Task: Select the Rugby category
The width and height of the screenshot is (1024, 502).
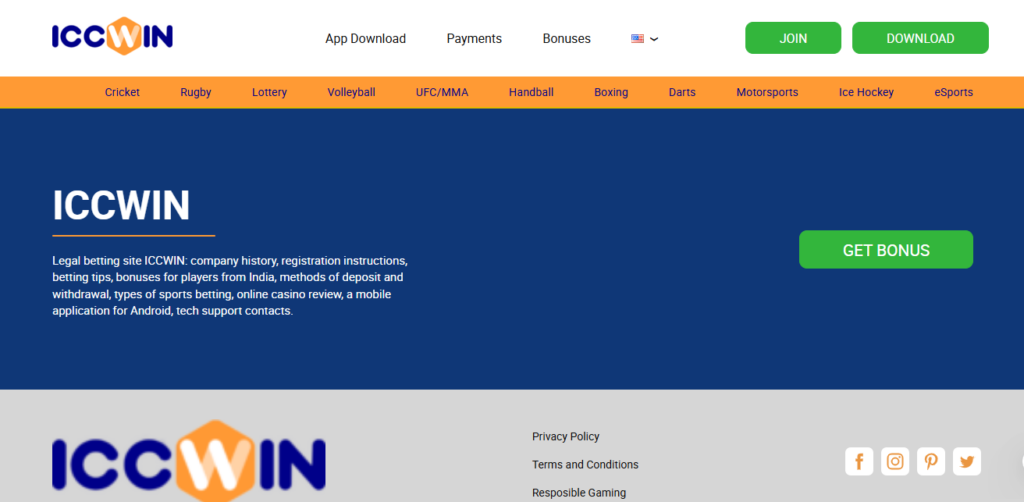Action: point(196,92)
